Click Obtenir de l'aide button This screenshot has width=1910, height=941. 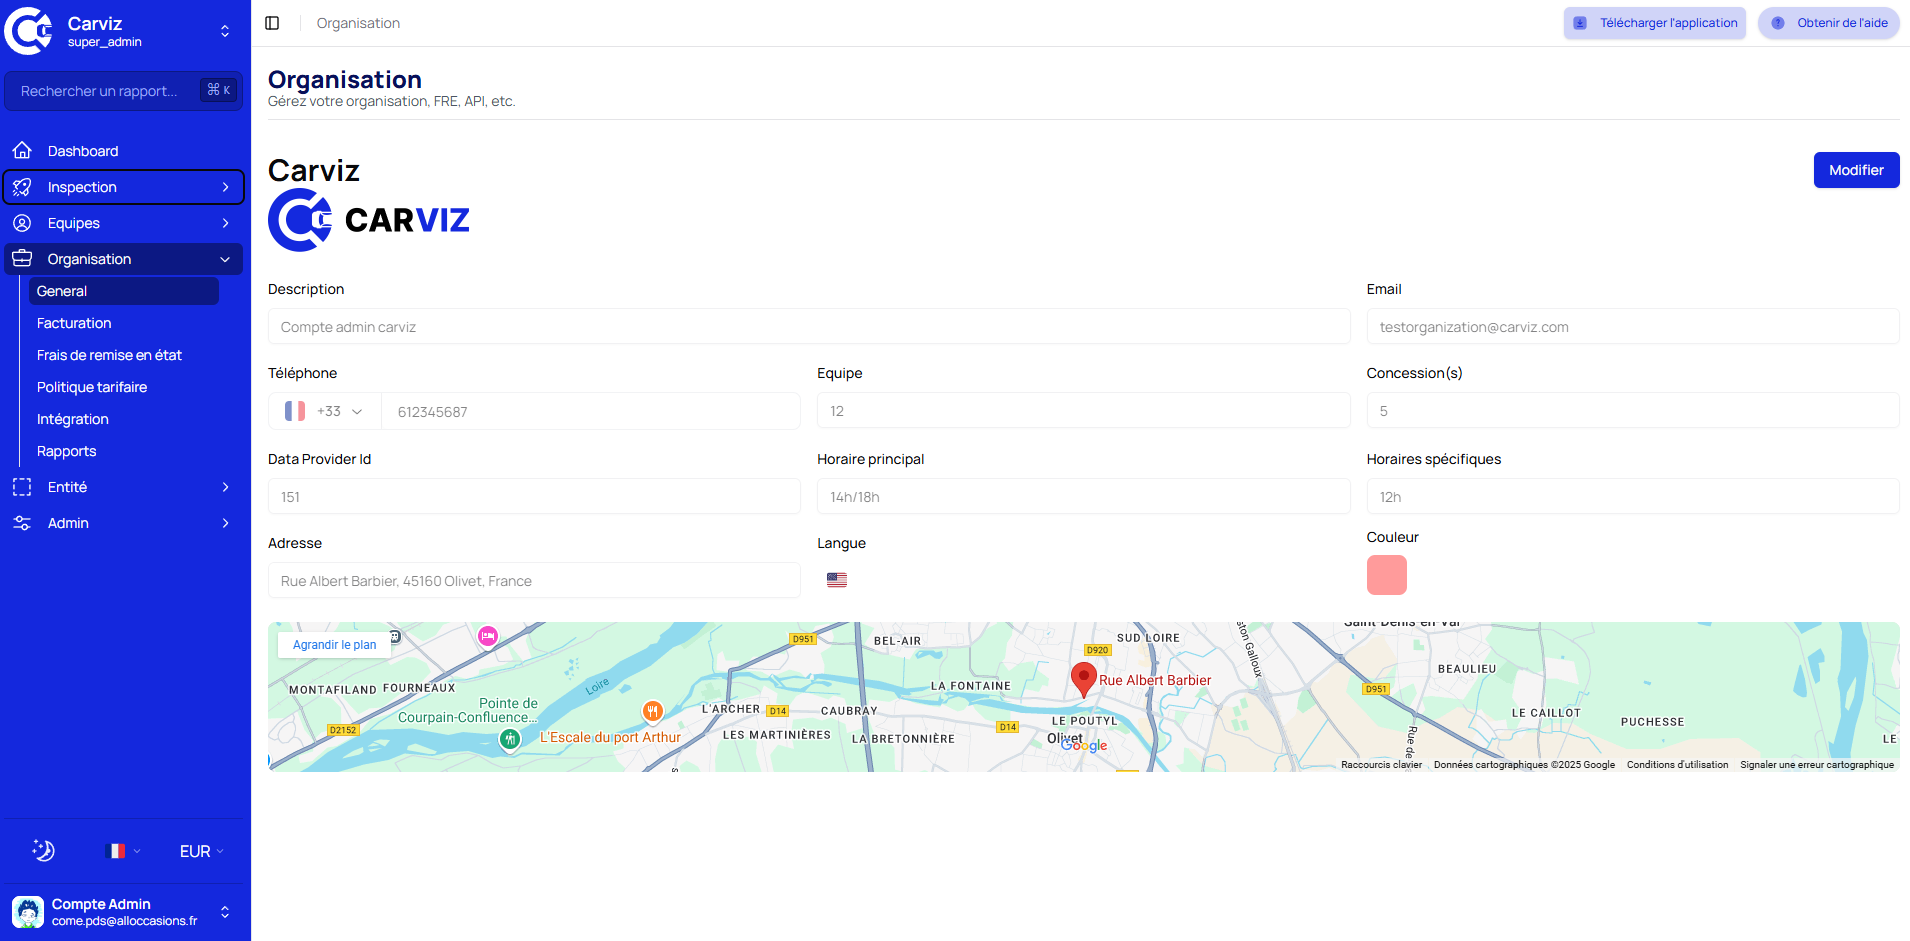[1829, 23]
